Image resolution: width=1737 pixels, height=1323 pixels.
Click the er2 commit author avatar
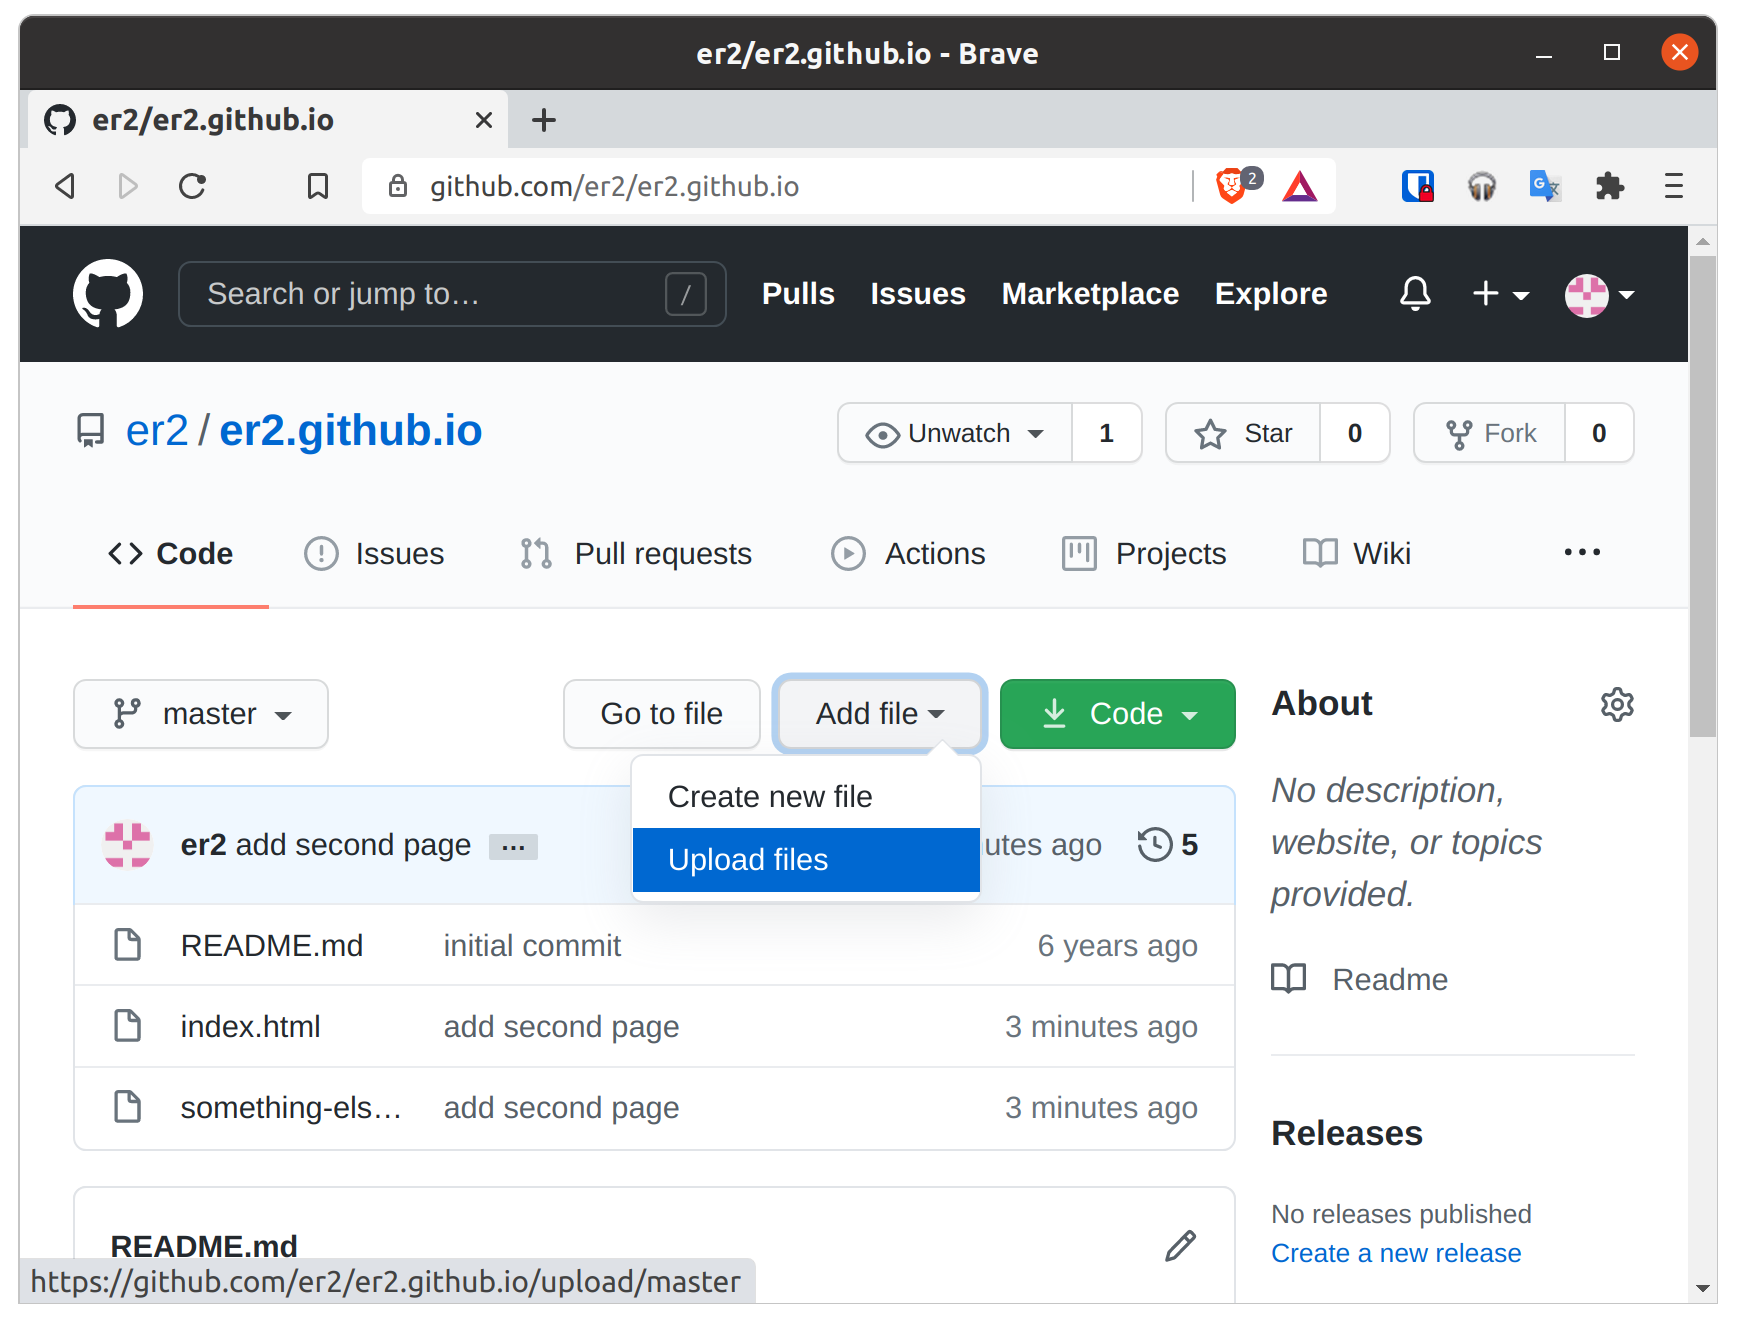tap(128, 845)
